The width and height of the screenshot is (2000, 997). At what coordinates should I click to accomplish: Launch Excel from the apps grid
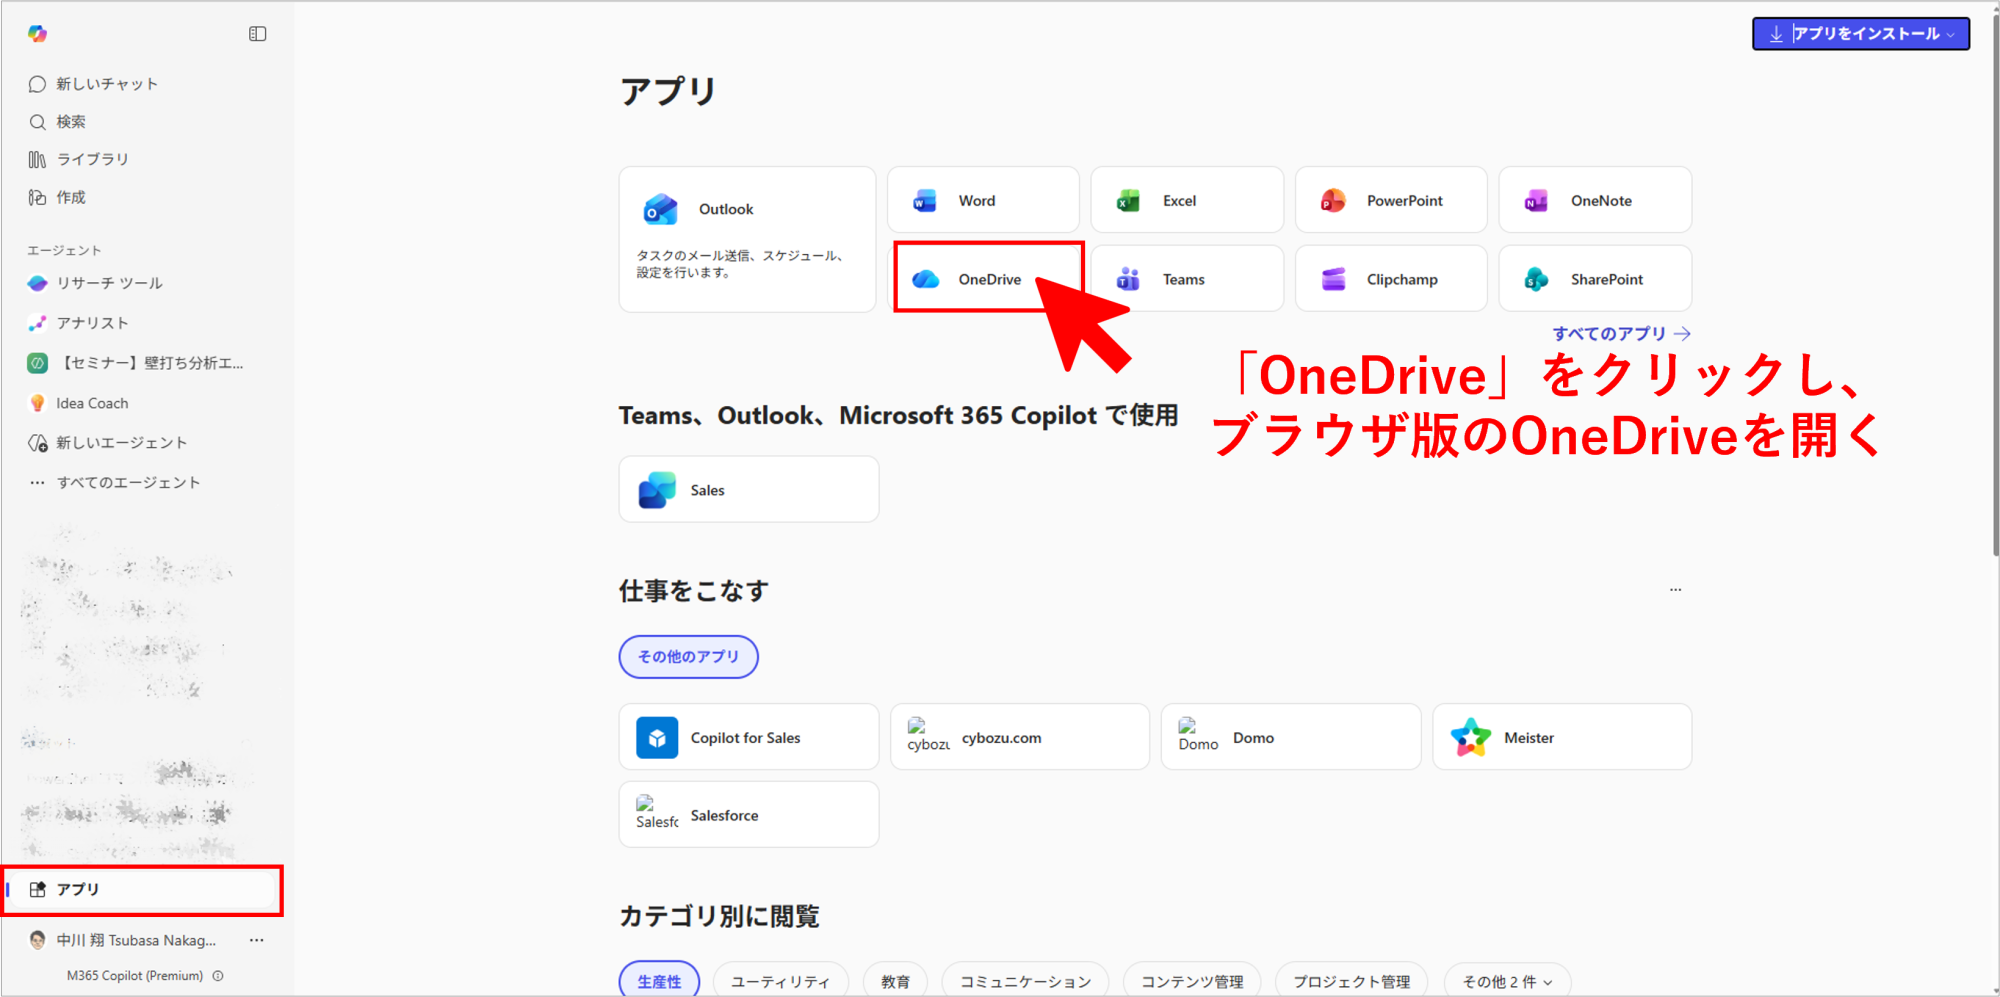point(1186,201)
